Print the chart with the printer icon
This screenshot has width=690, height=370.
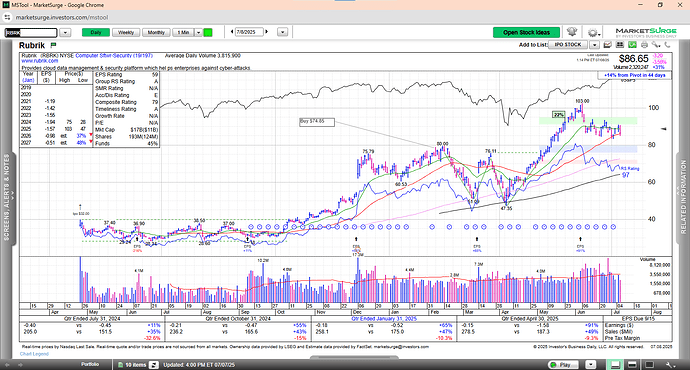point(644,45)
